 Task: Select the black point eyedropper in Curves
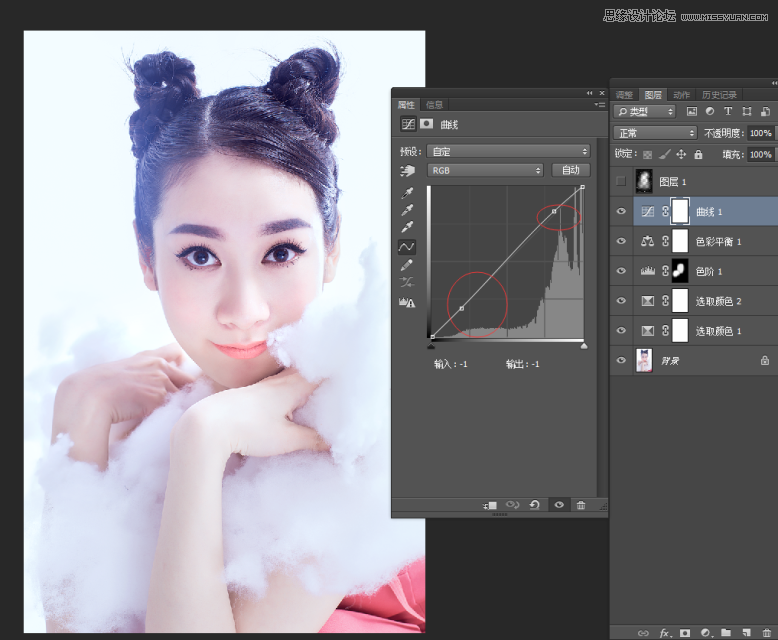[x=407, y=193]
